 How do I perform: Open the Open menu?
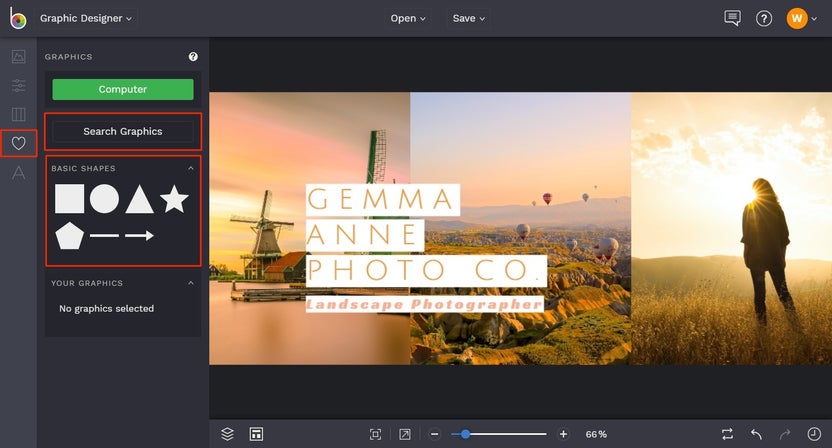[408, 18]
